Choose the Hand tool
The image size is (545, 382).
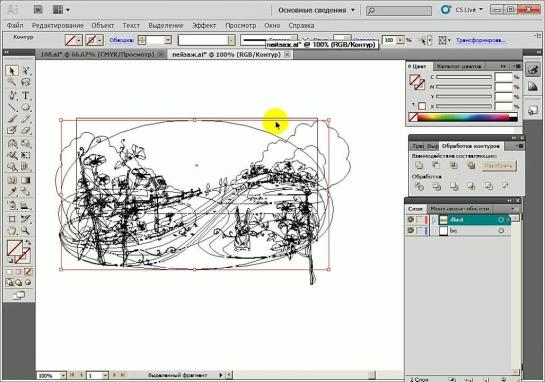coord(12,230)
